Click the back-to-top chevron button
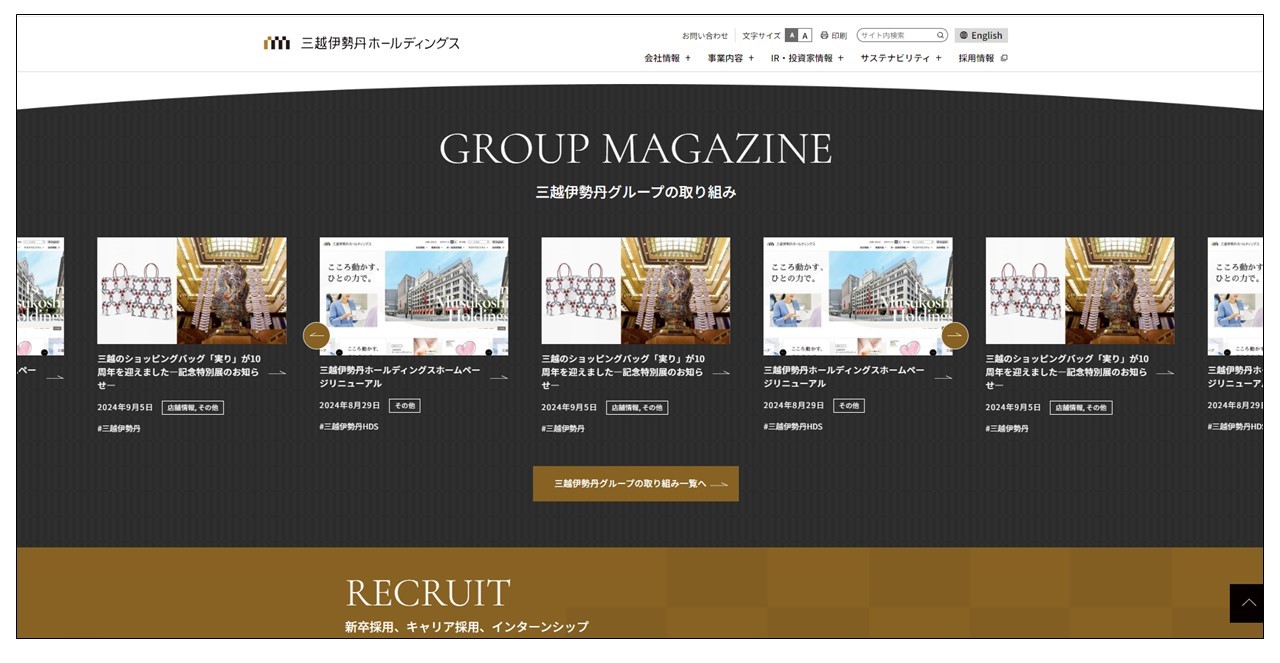The width and height of the screenshot is (1280, 663). 1247,603
